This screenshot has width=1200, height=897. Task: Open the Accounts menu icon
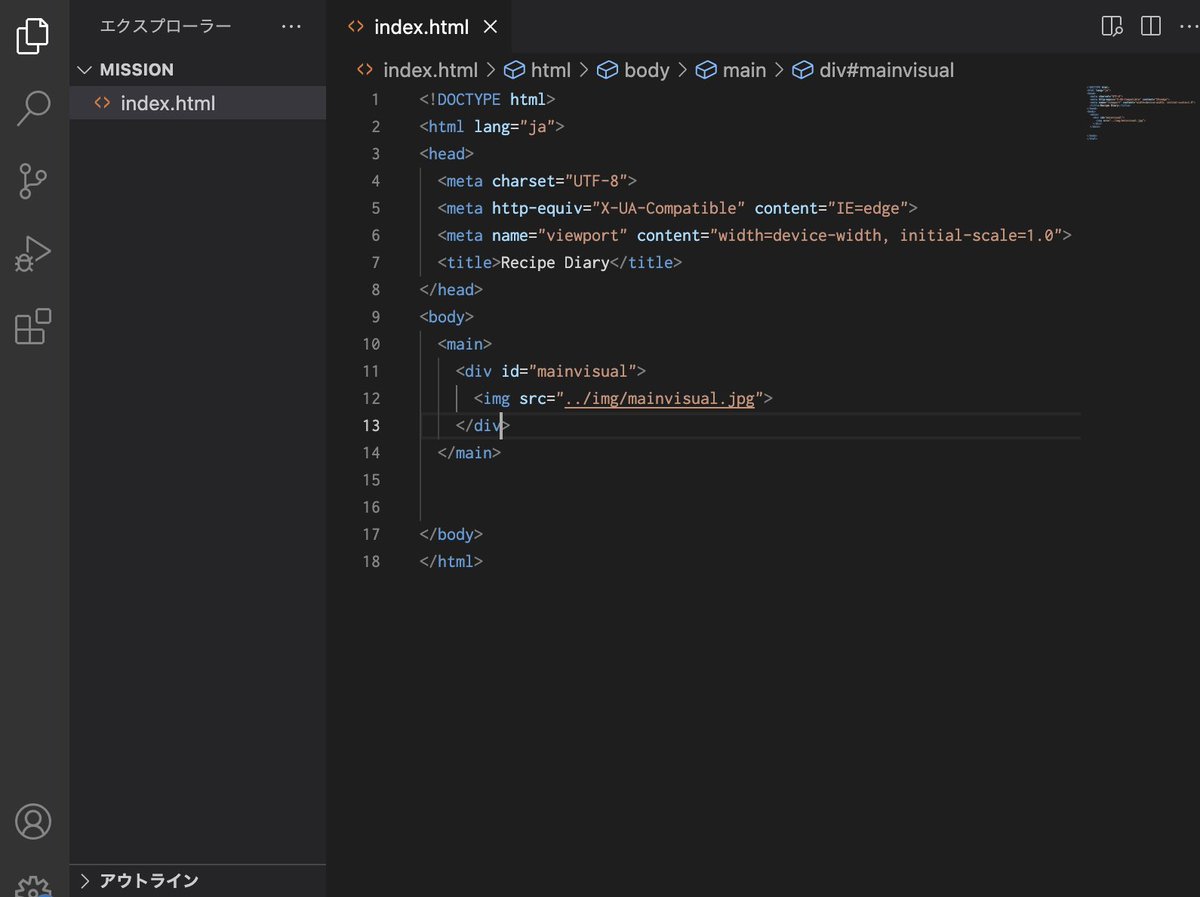pos(33,821)
